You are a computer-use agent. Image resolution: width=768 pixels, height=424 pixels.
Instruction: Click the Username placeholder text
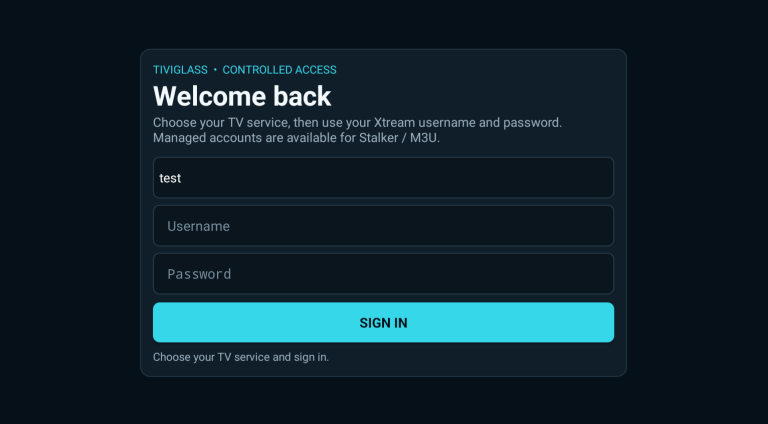pyautogui.click(x=198, y=226)
